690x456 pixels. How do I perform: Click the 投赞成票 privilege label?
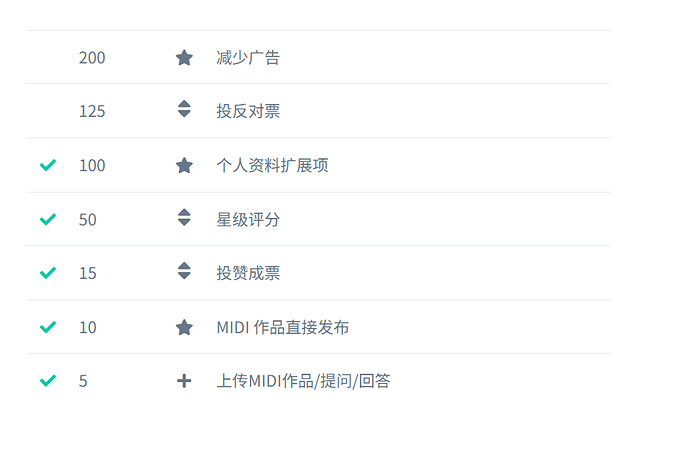click(x=248, y=273)
